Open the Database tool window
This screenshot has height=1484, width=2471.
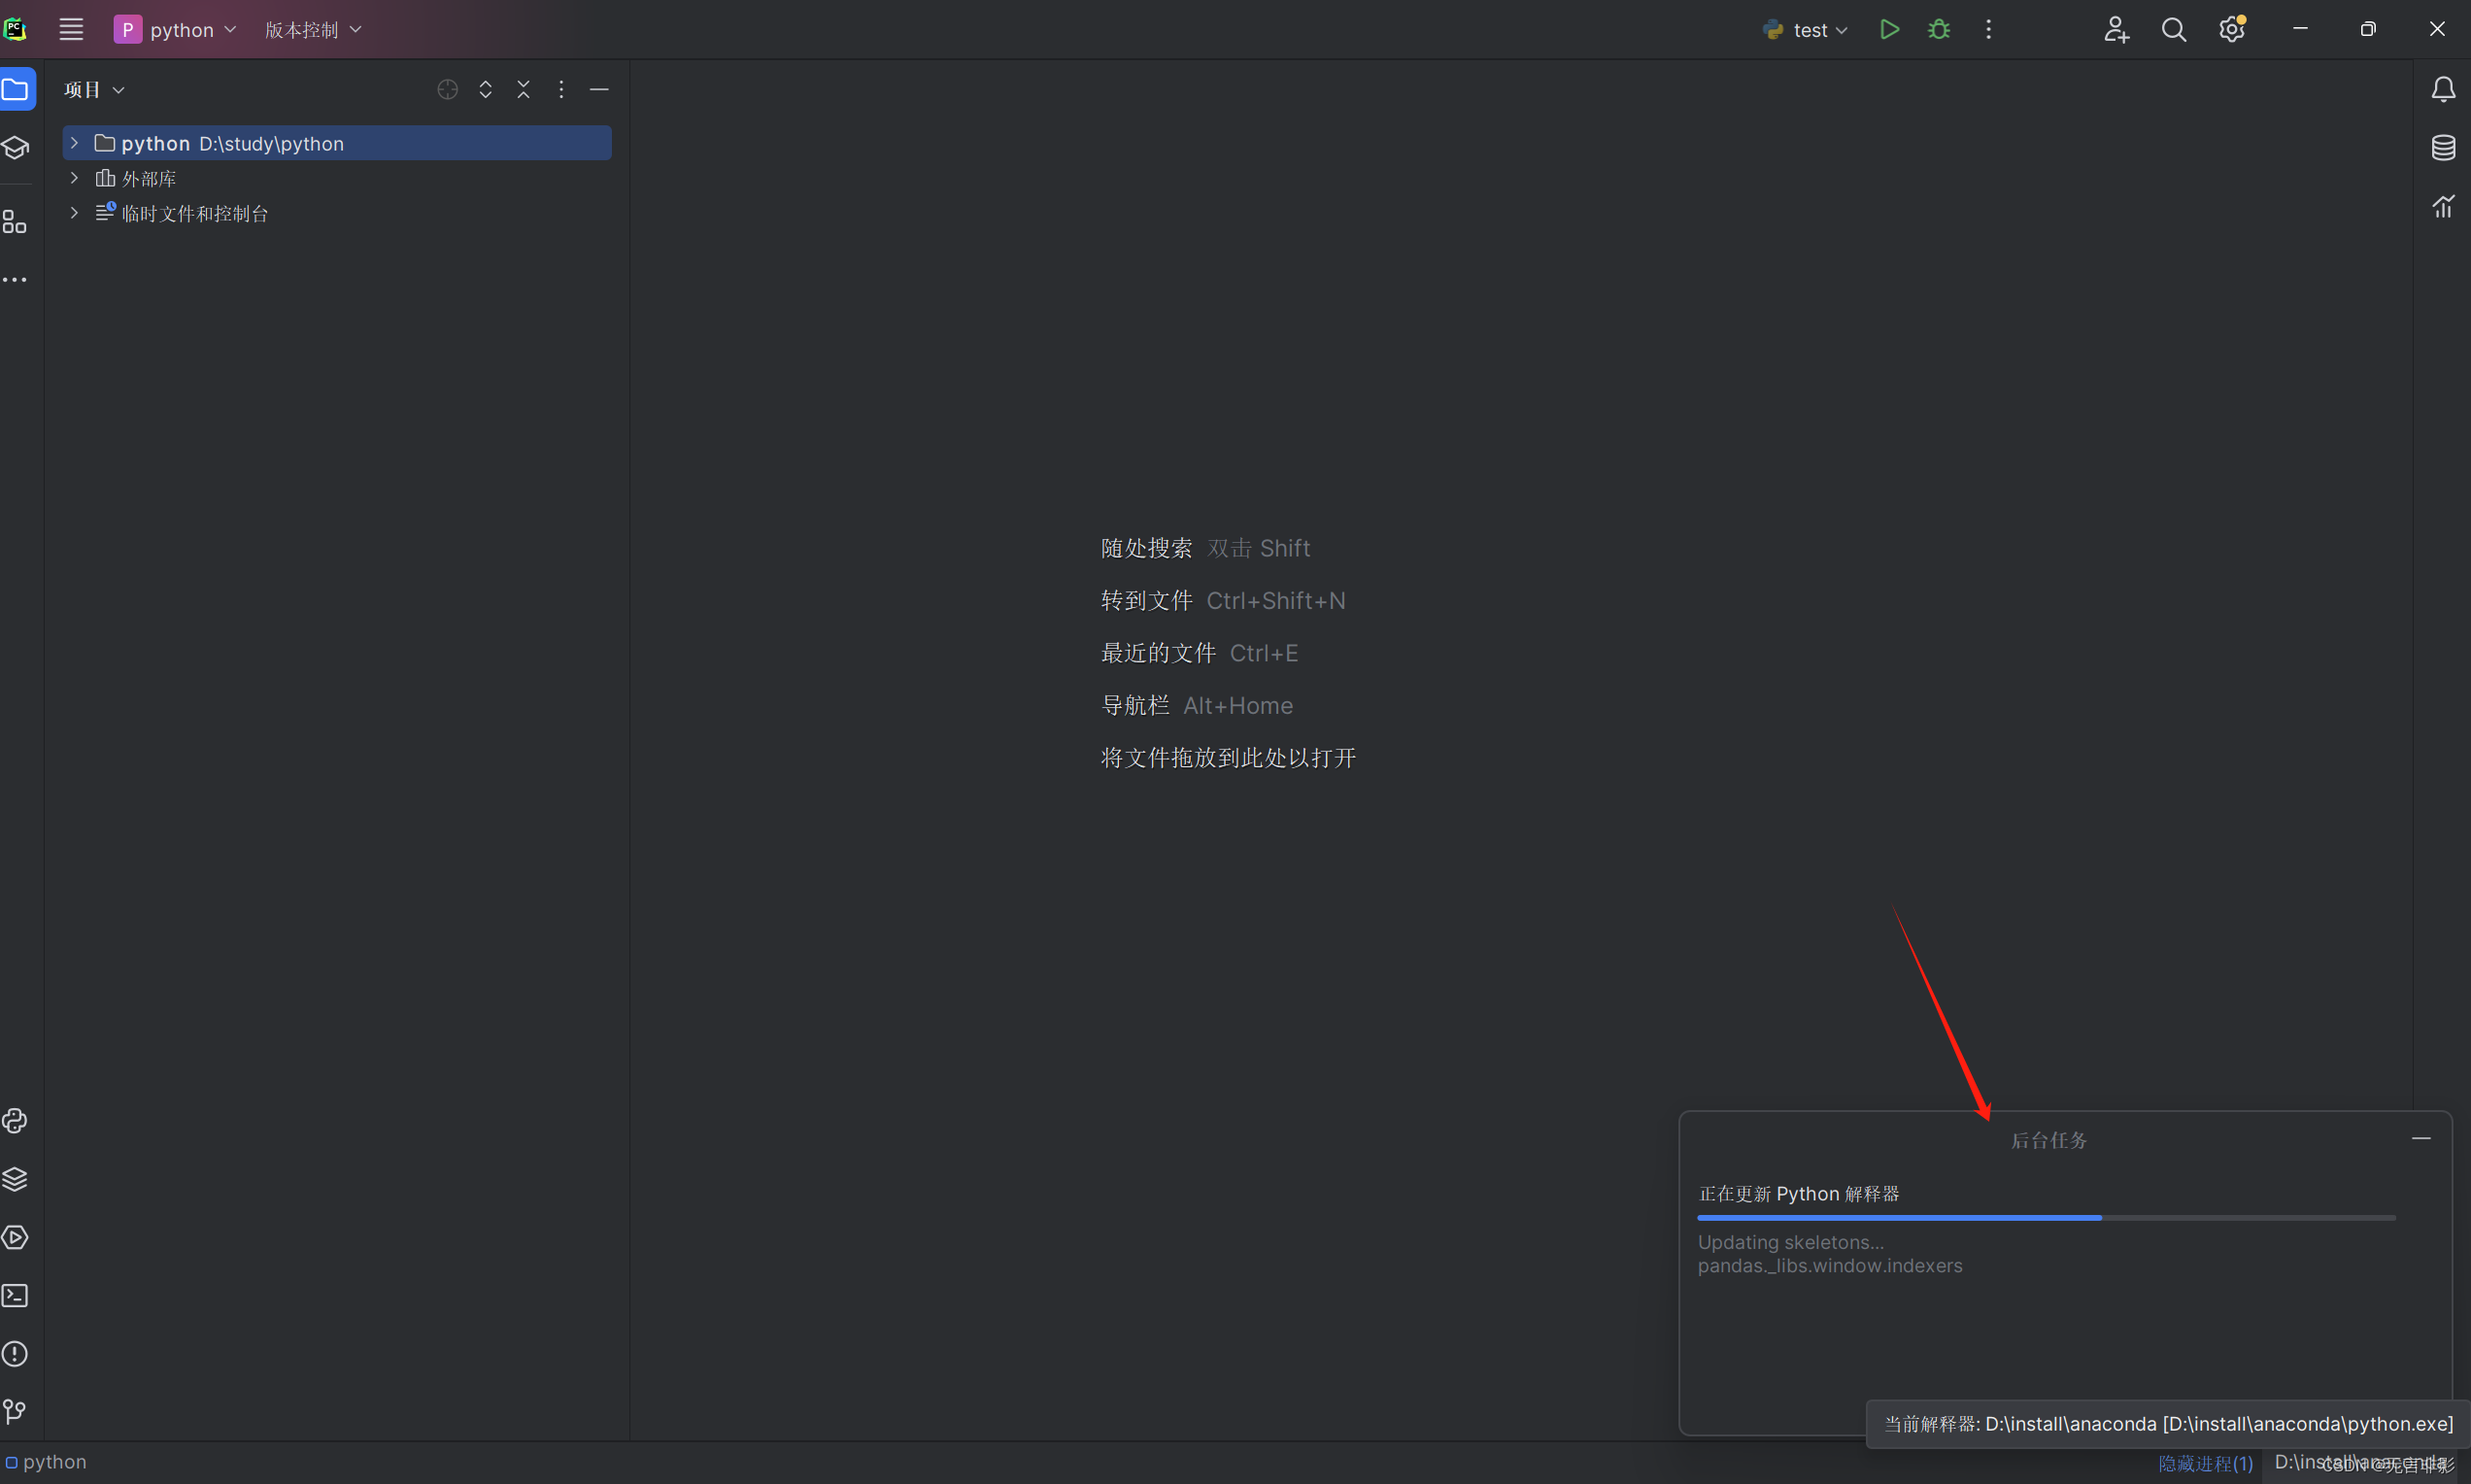tap(2443, 148)
